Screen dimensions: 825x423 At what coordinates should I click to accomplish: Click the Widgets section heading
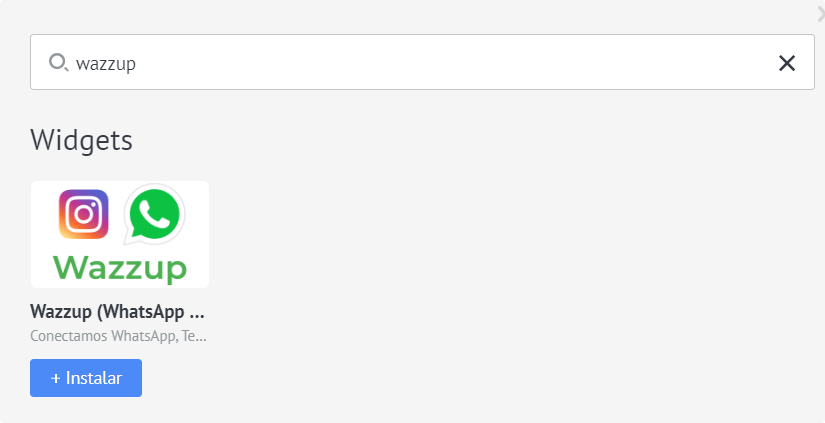tap(82, 140)
